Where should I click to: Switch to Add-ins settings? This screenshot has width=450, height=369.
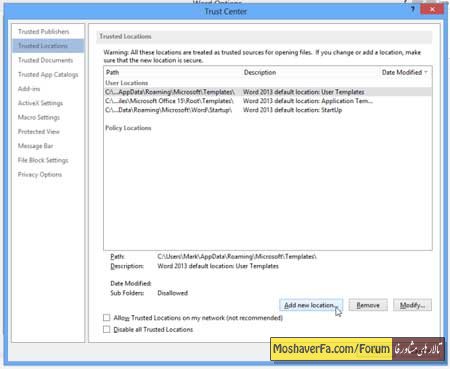coord(29,89)
